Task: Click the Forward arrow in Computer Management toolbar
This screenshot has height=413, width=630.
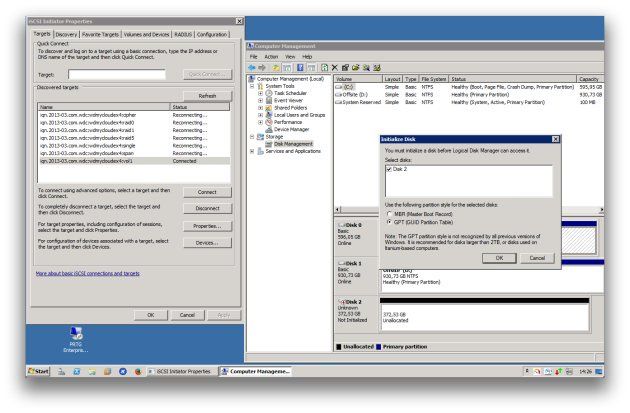Action: click(x=262, y=67)
